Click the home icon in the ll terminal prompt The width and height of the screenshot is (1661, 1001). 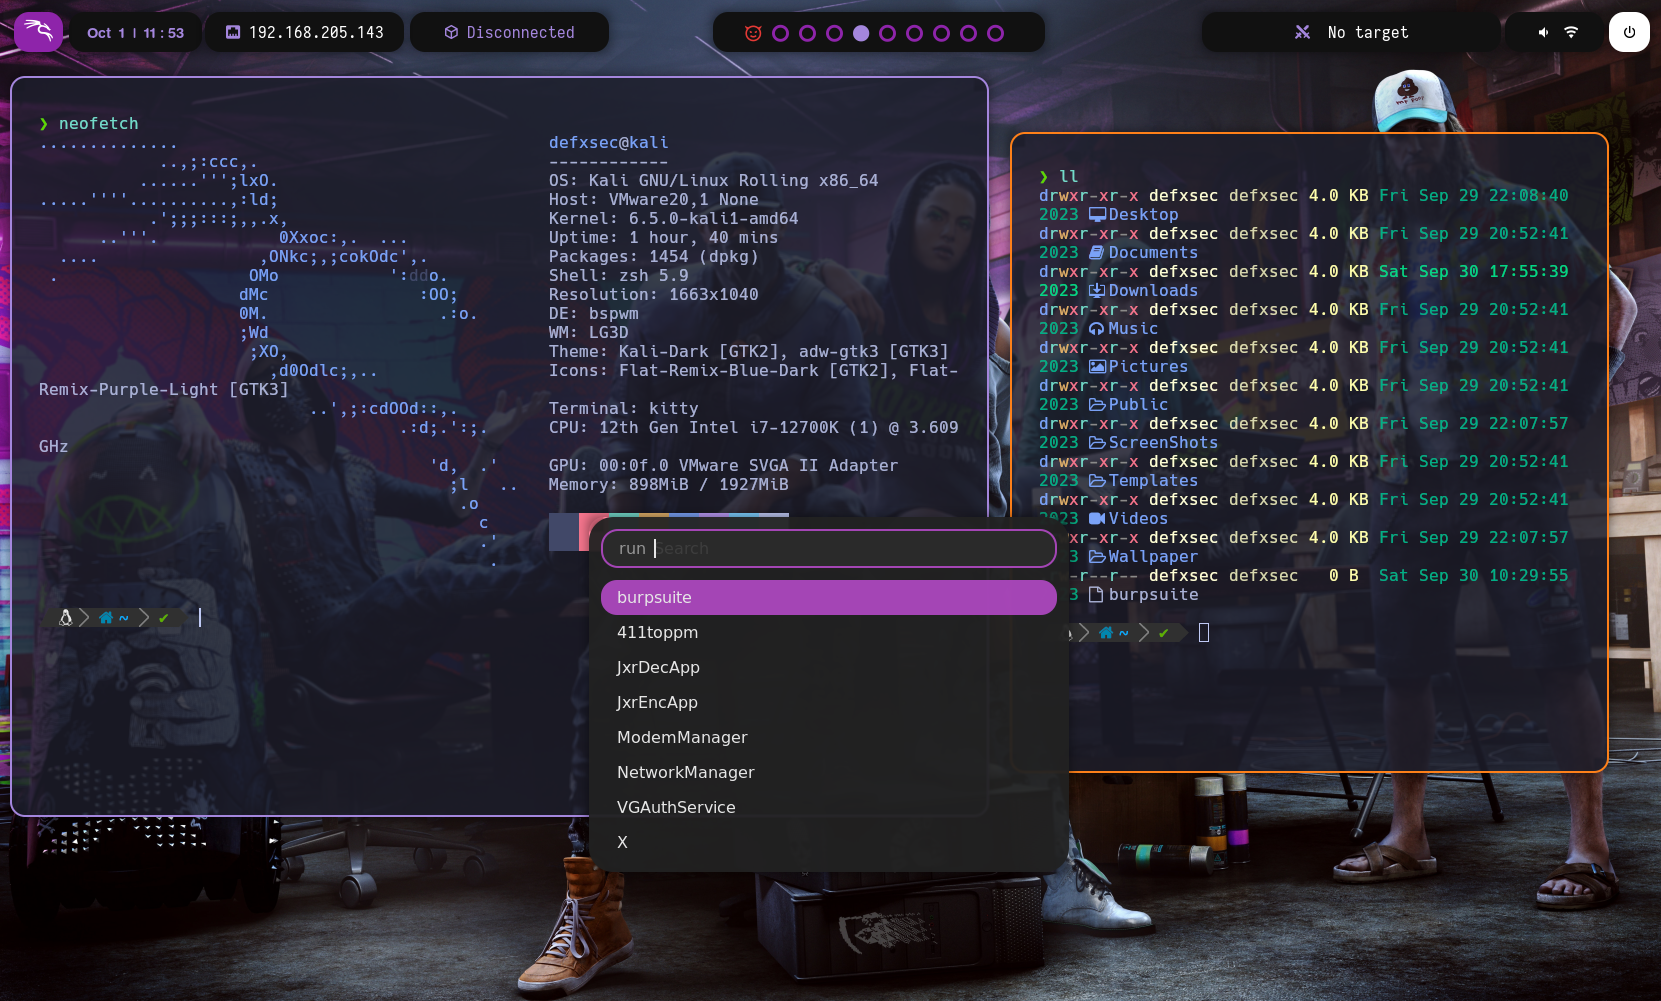click(x=1106, y=633)
